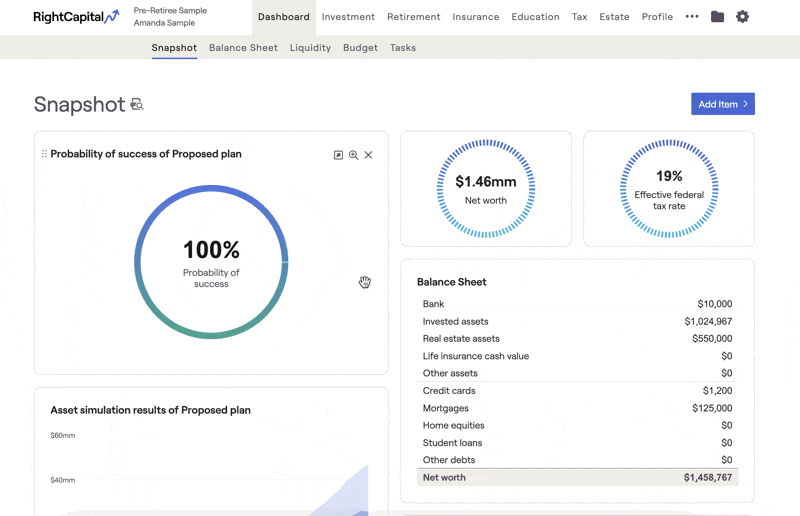Image resolution: width=800 pixels, height=516 pixels.
Task: Click the $1,458,767 net worth value
Action: [x=708, y=477]
